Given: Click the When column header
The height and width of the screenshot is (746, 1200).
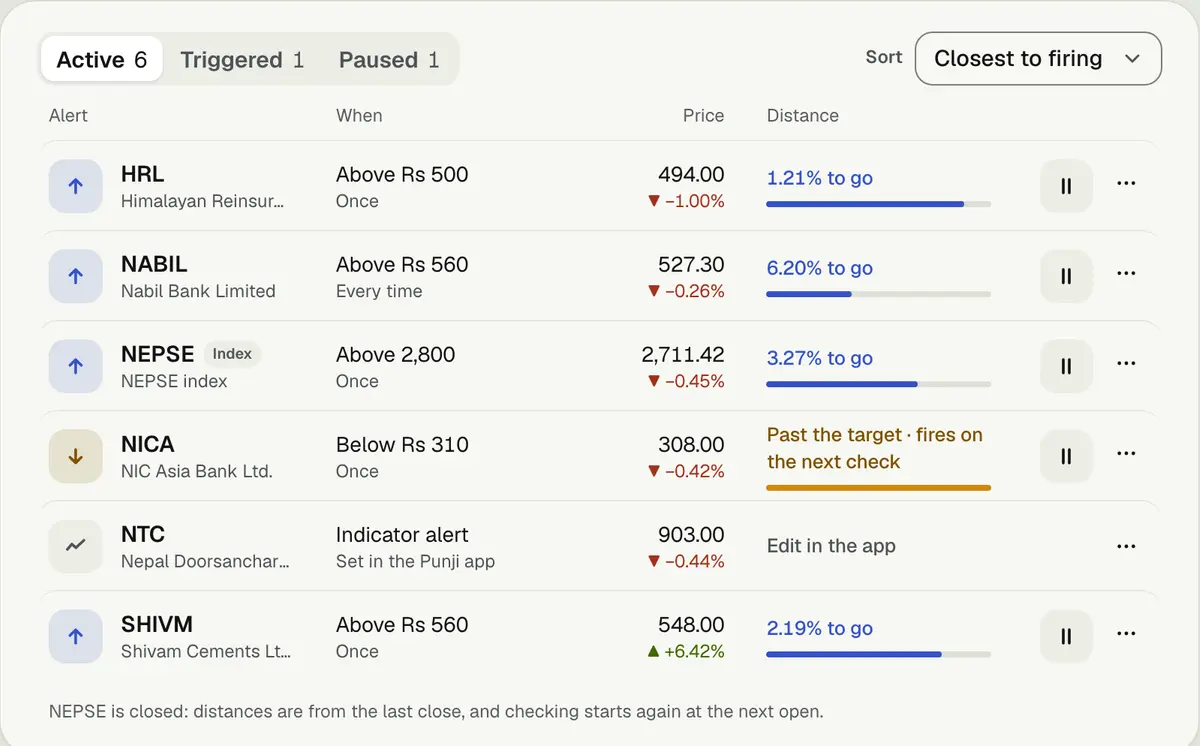Looking at the screenshot, I should [359, 116].
